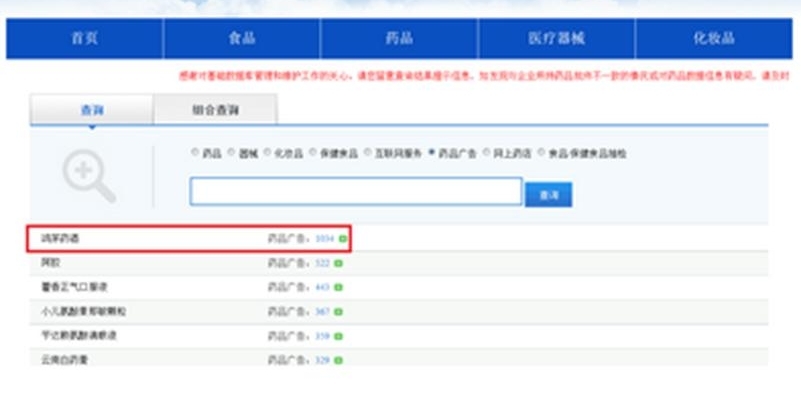The height and width of the screenshot is (405, 801).
Task: Focus the search keyword input field
Action: (356, 192)
